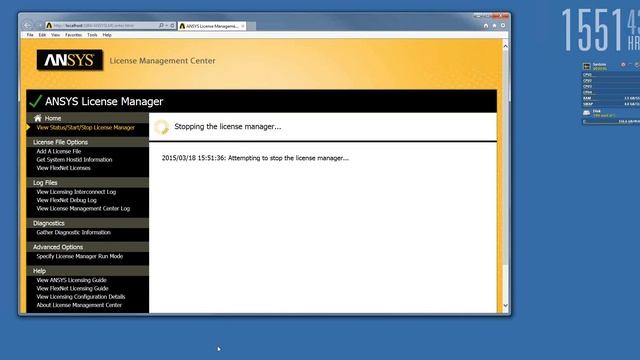Click the search magnifier in address bar
Screen dimensions: 640x360
click(161, 26)
